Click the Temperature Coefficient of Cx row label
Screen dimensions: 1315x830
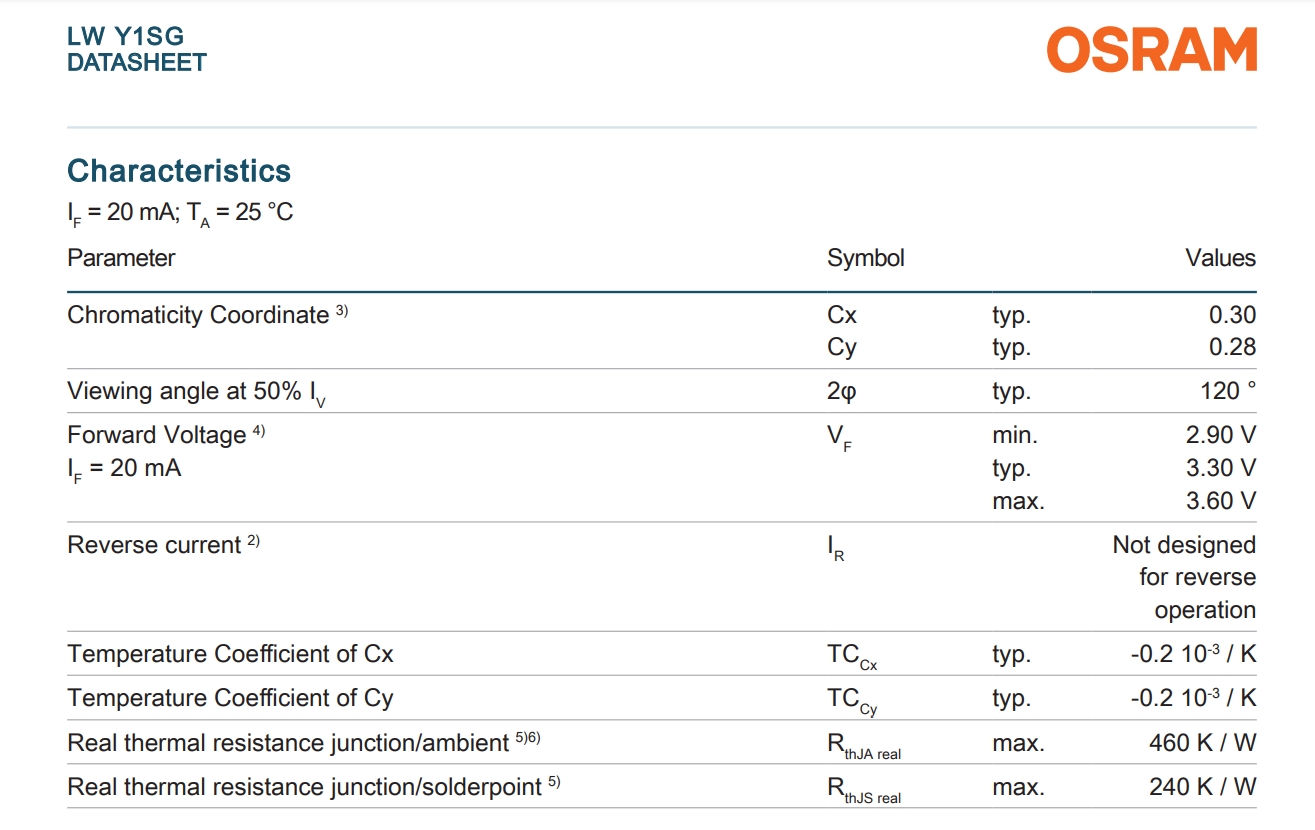[230, 654]
